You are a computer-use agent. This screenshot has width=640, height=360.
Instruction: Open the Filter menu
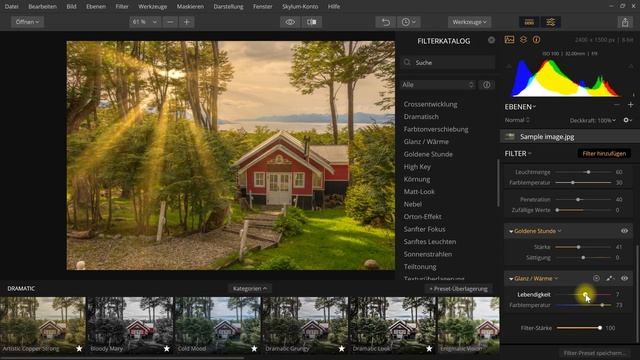(122, 7)
